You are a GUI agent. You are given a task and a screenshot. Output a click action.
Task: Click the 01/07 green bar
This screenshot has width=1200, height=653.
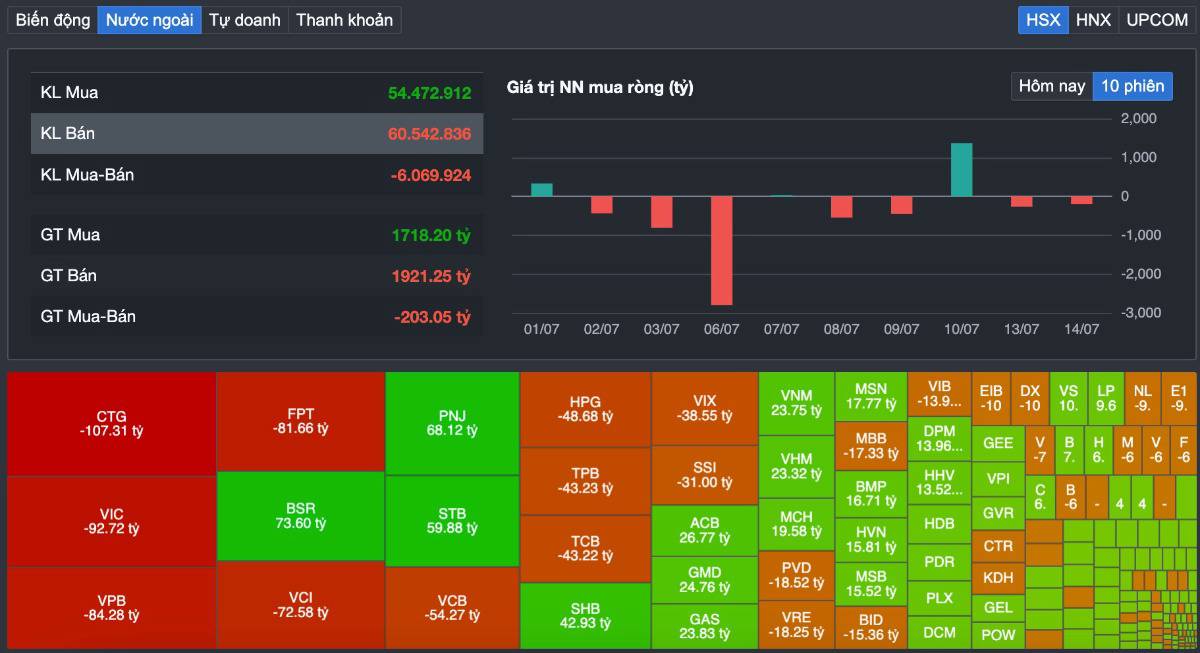tap(541, 189)
